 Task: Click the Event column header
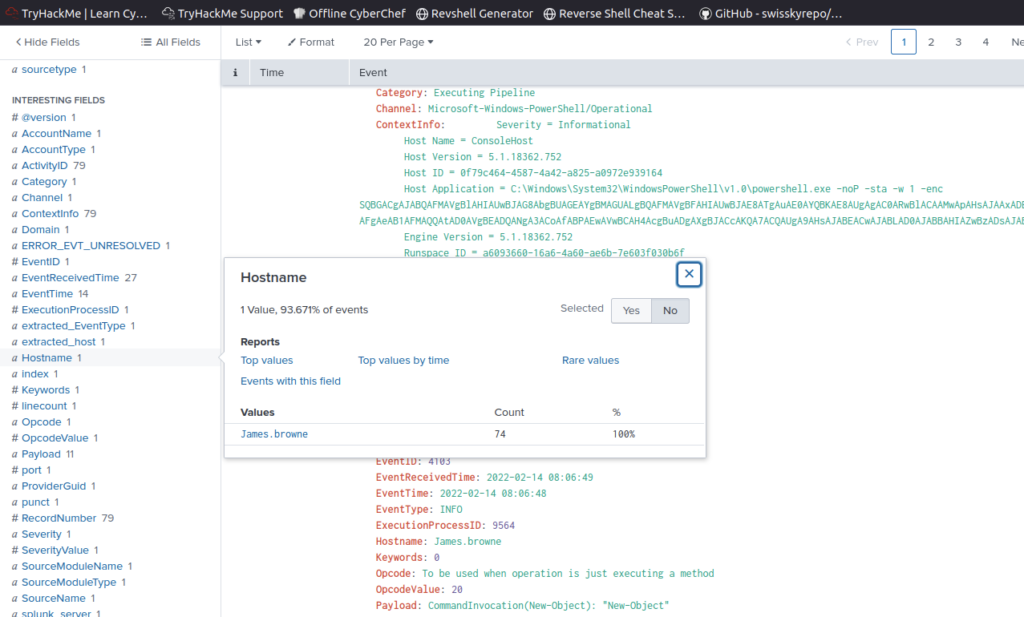(x=373, y=72)
